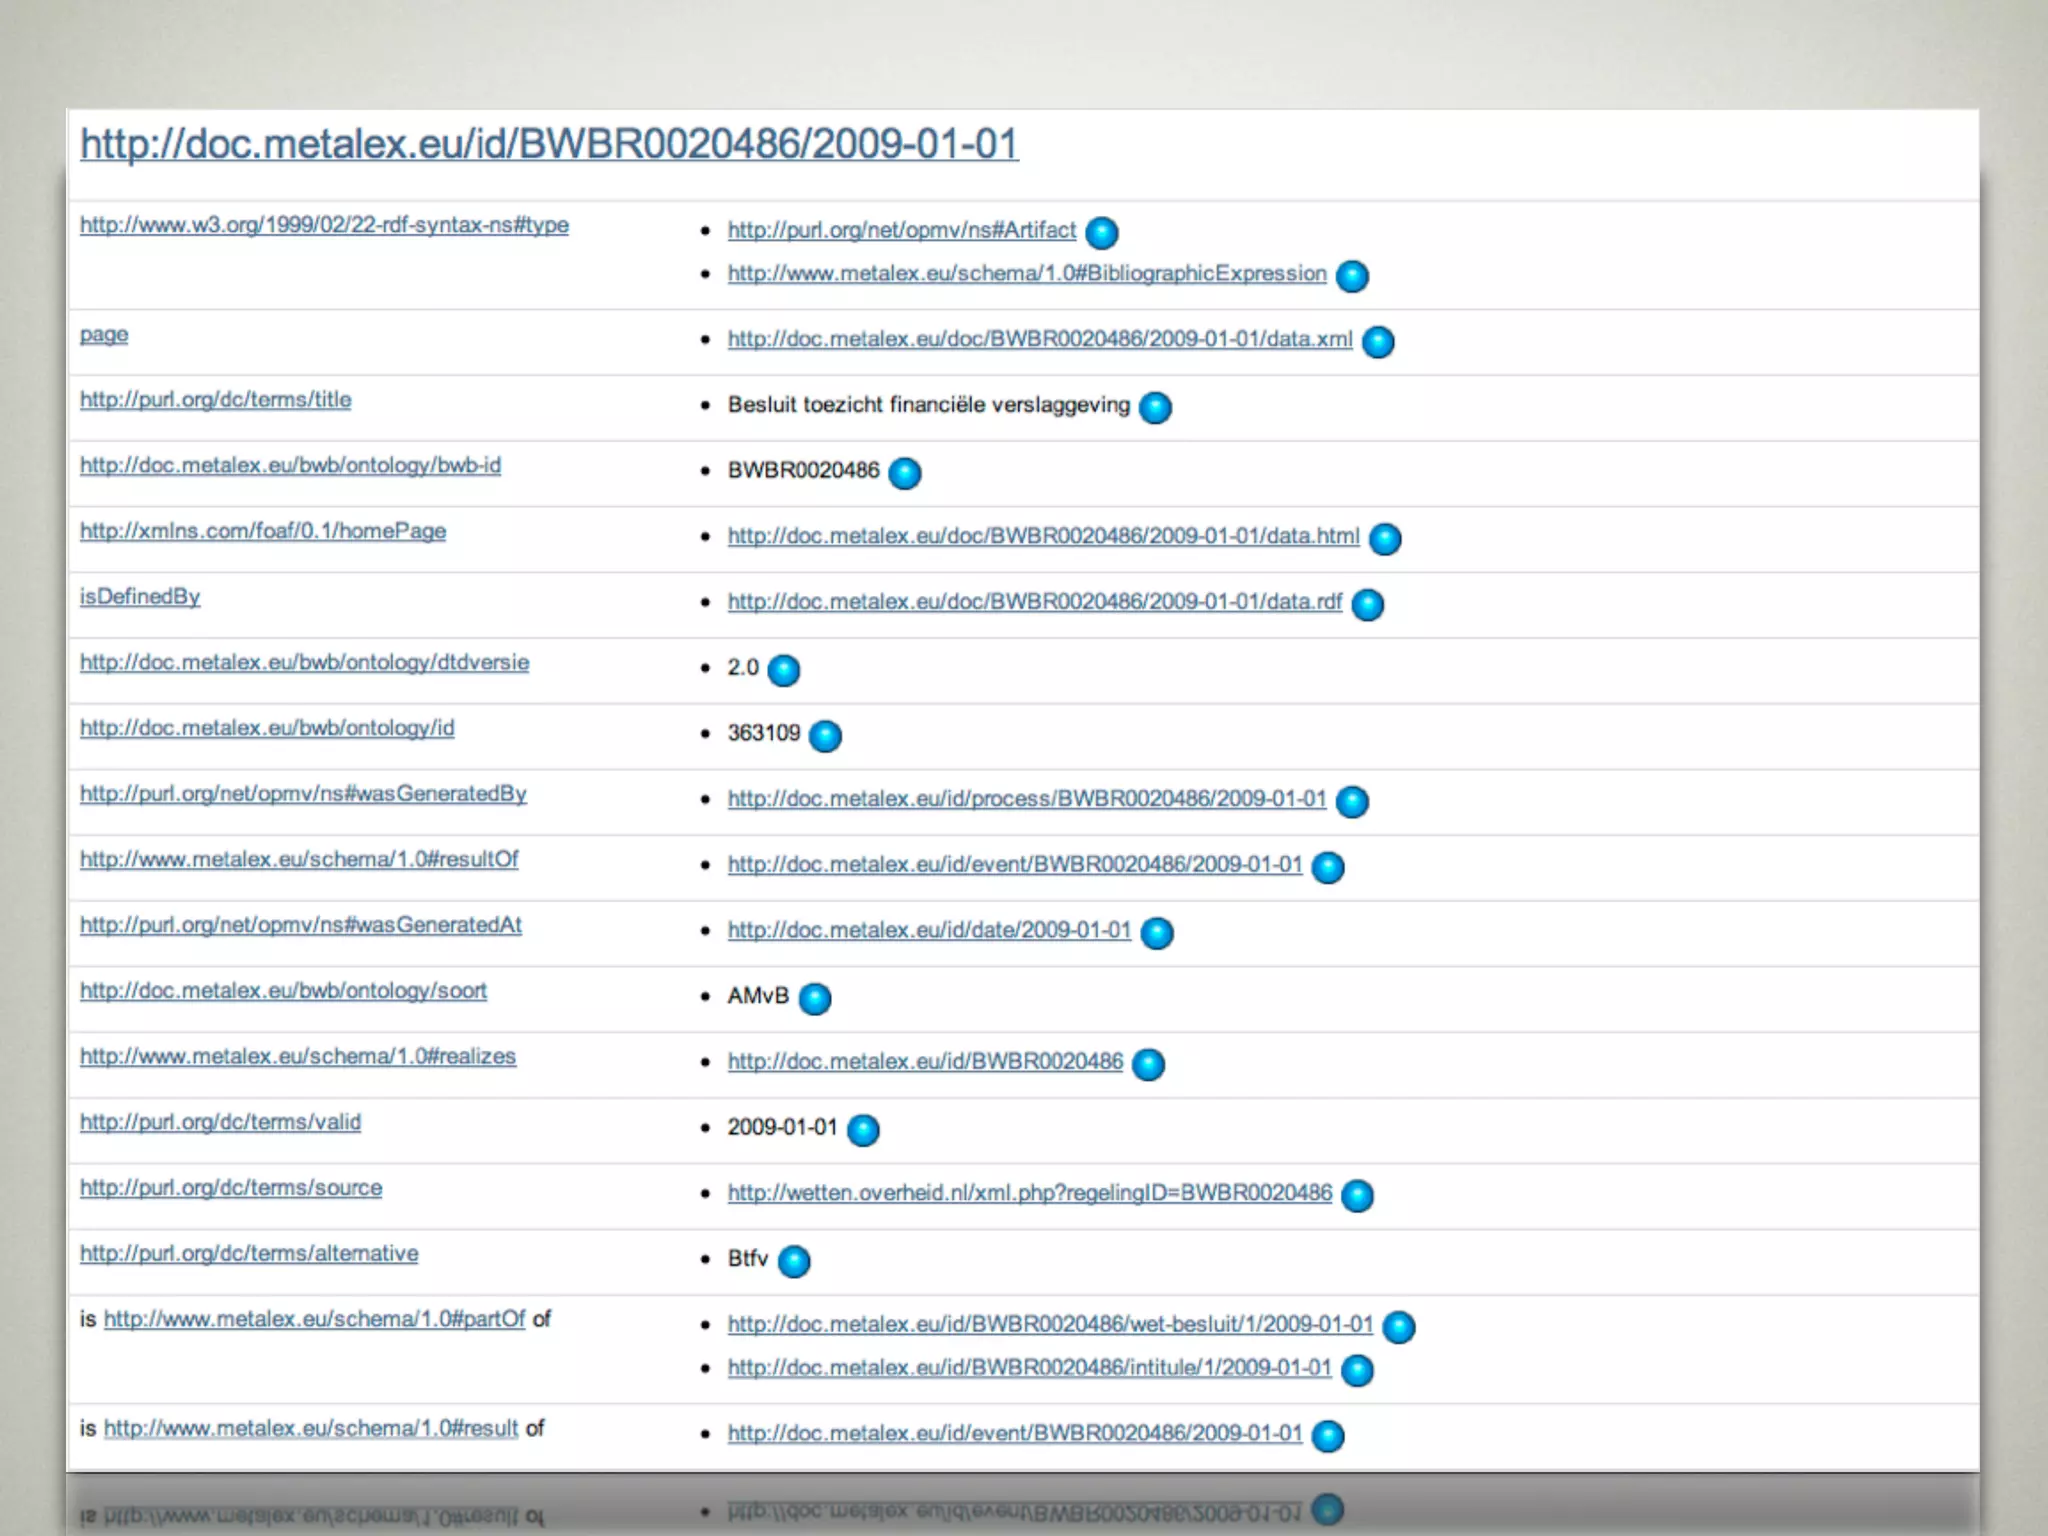Image resolution: width=2048 pixels, height=1536 pixels.
Task: Click blue globe icon beside opmv#Artifact link
Action: [1101, 232]
